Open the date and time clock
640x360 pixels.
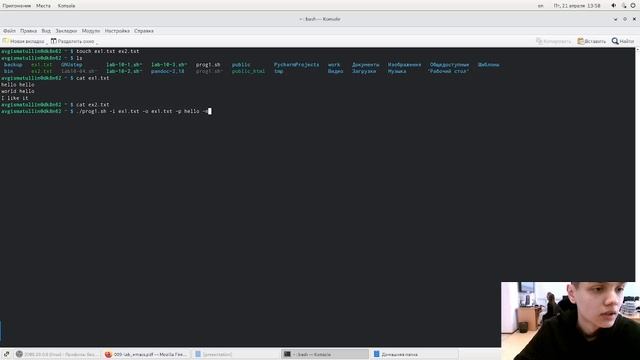pos(577,6)
